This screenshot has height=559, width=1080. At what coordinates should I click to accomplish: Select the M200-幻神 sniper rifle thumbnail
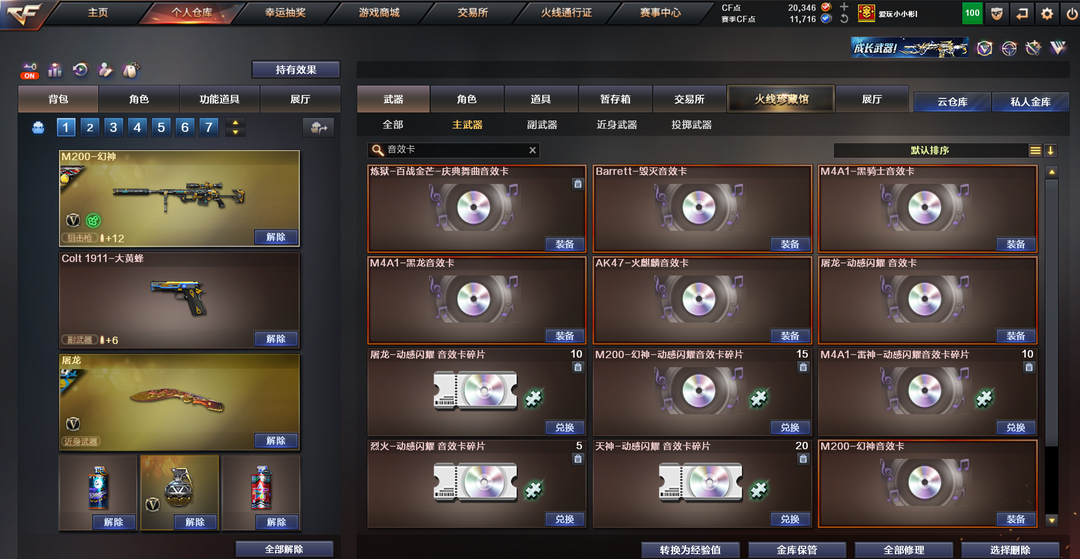(179, 199)
